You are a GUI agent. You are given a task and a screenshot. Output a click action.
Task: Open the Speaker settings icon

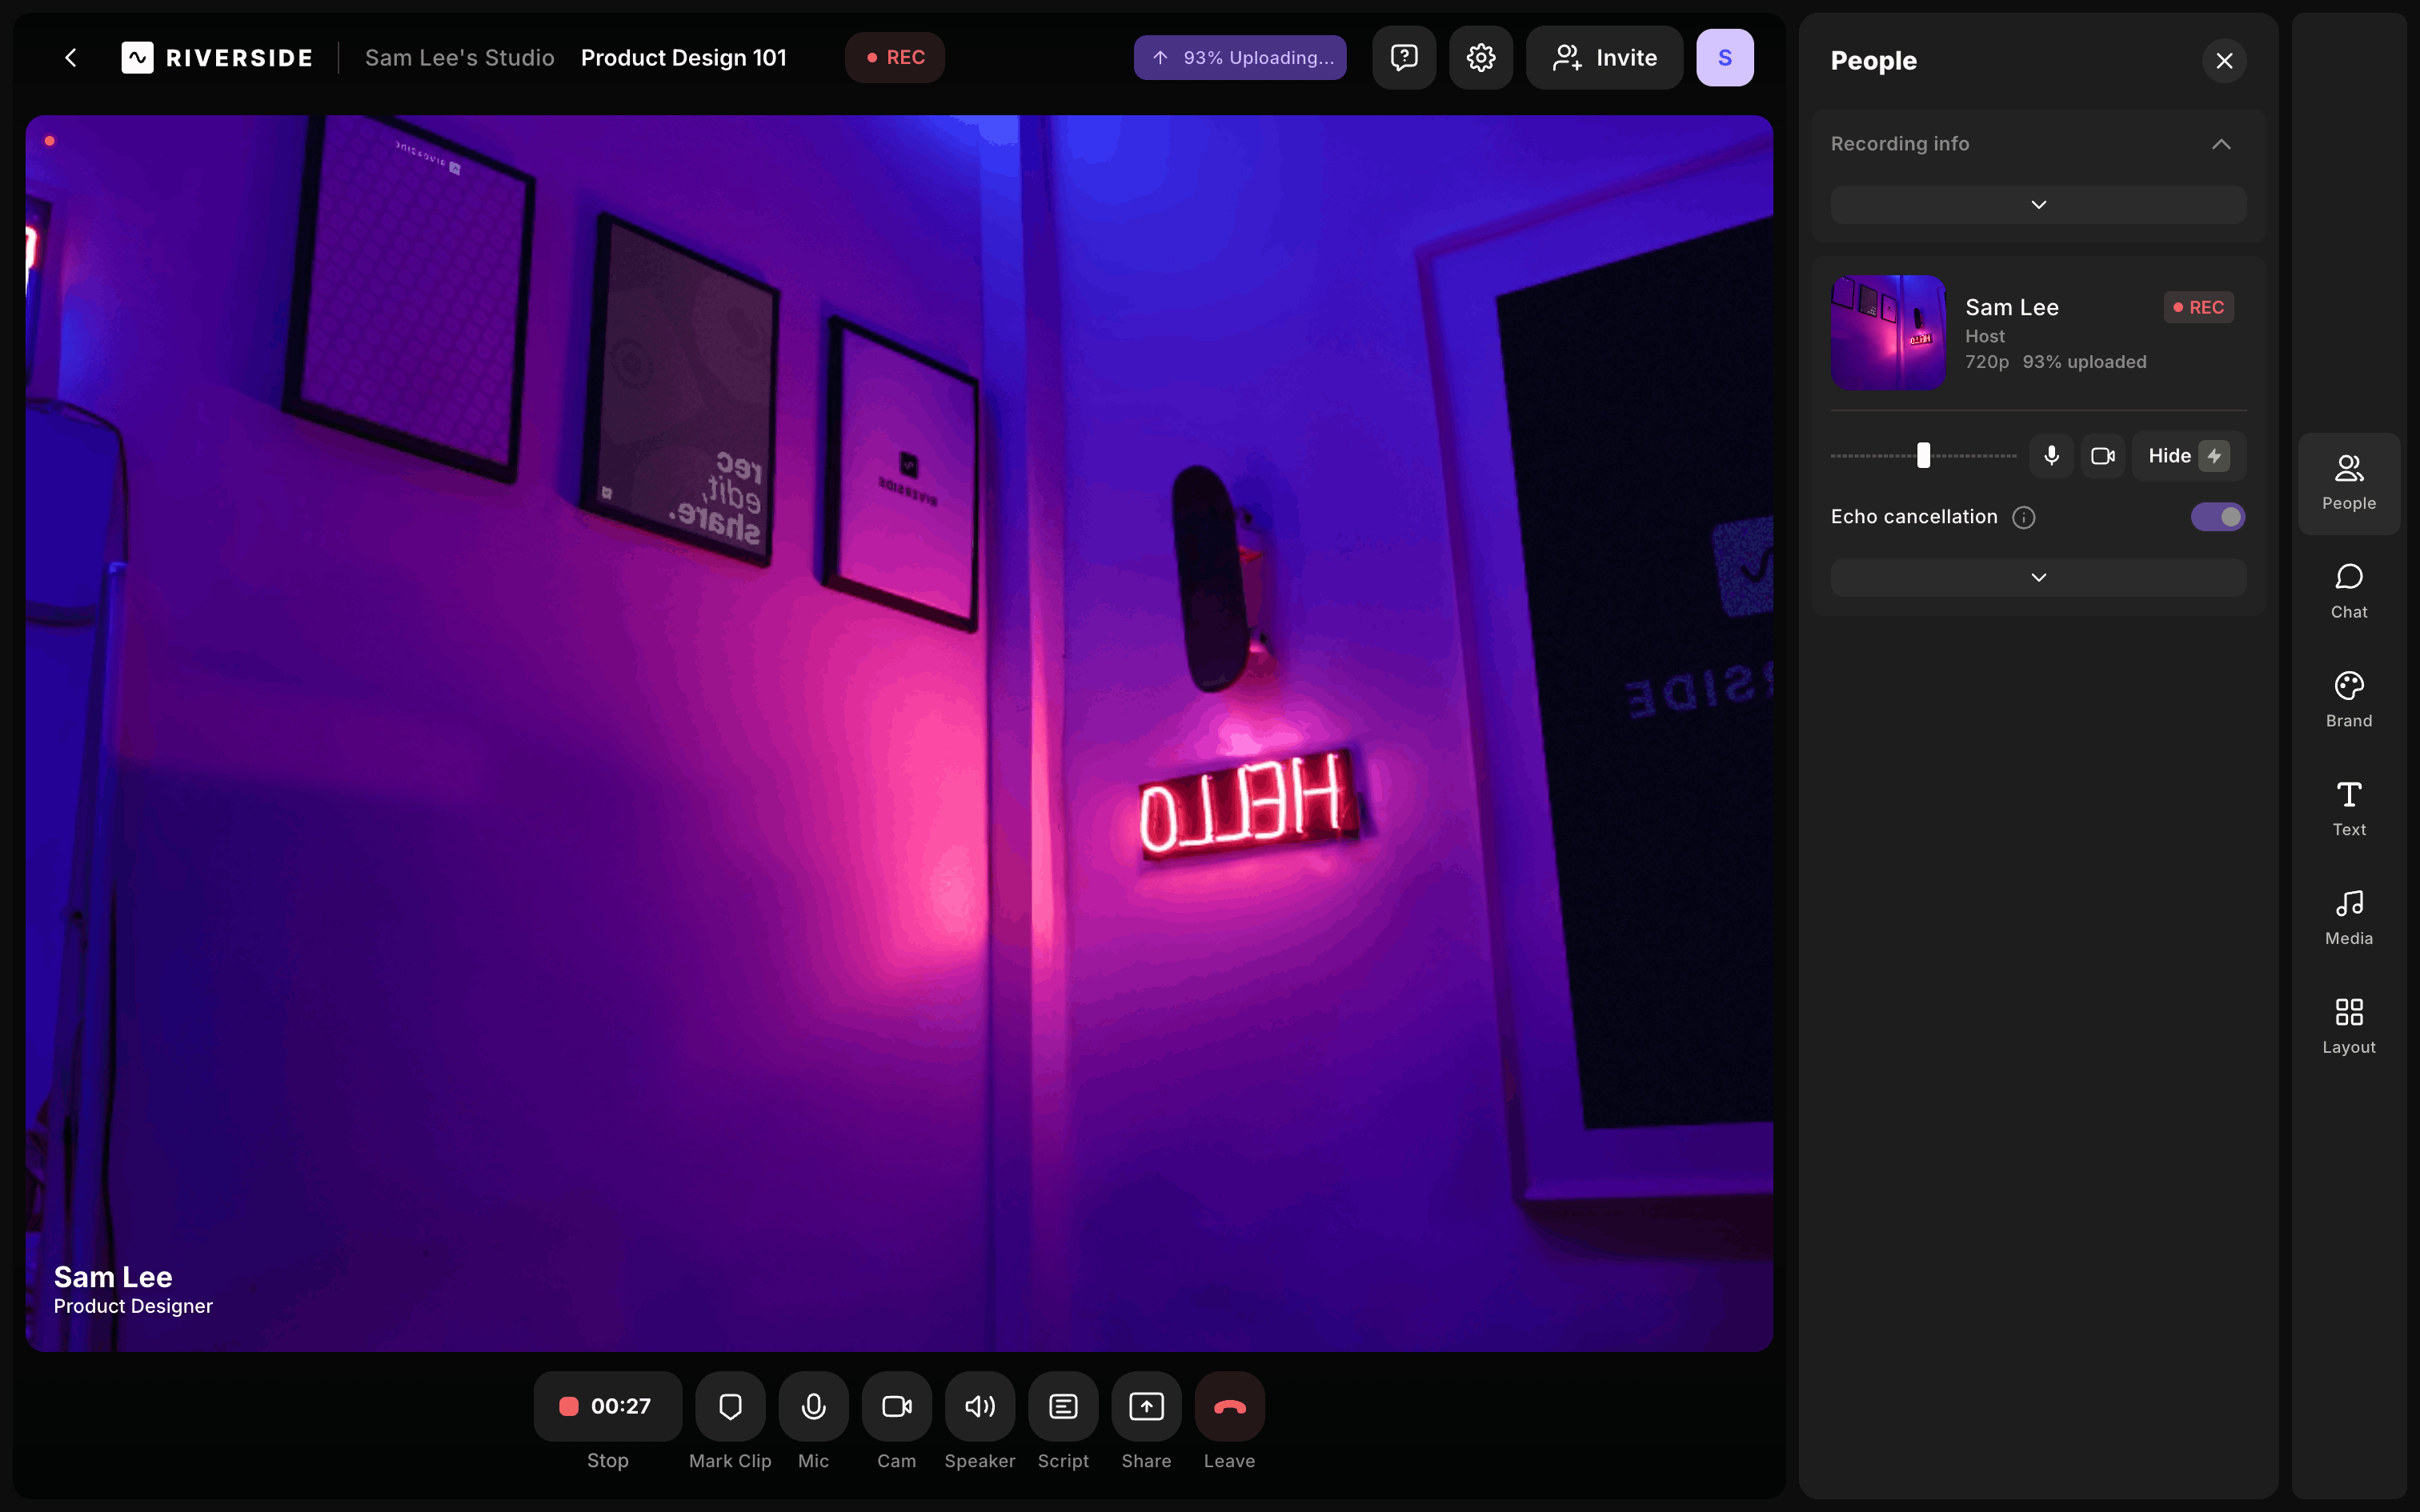979,1406
